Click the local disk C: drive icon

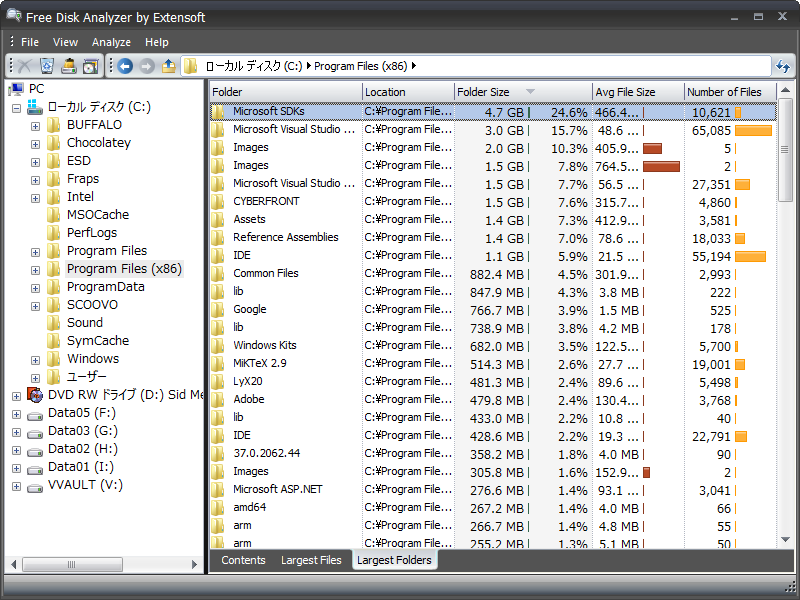click(35, 107)
